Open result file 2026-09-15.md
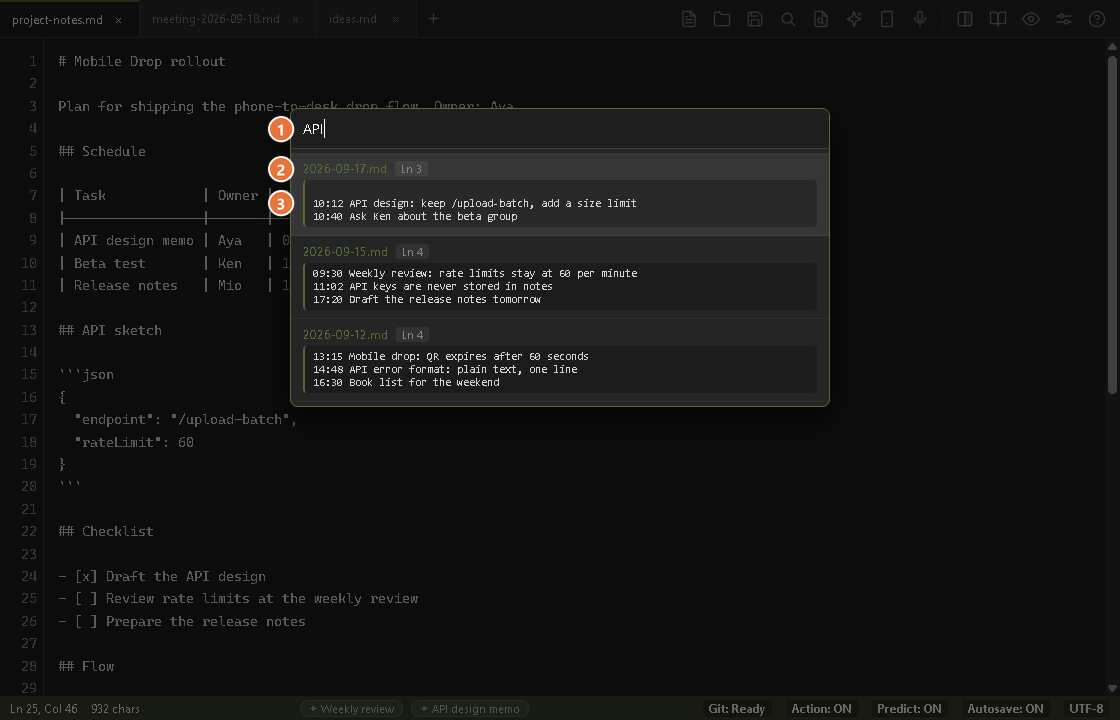The height and width of the screenshot is (720, 1120). [x=344, y=252]
